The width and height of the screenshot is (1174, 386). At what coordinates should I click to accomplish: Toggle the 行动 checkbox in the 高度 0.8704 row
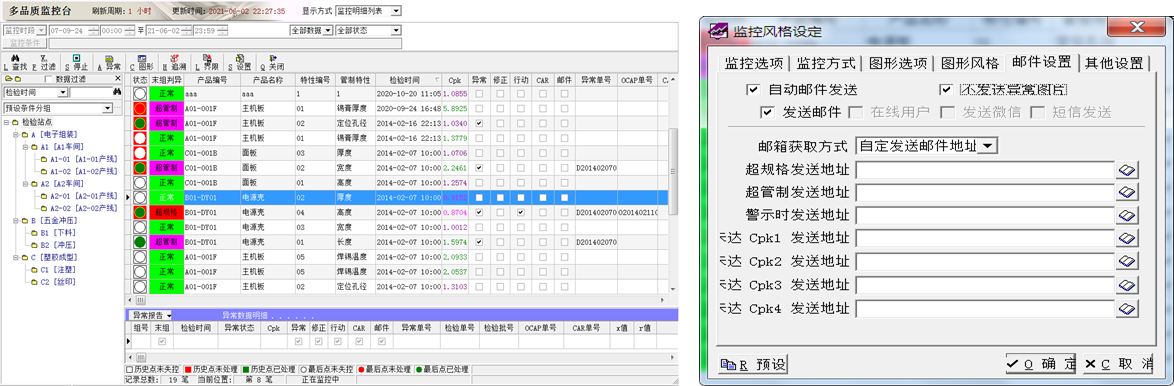coord(520,212)
